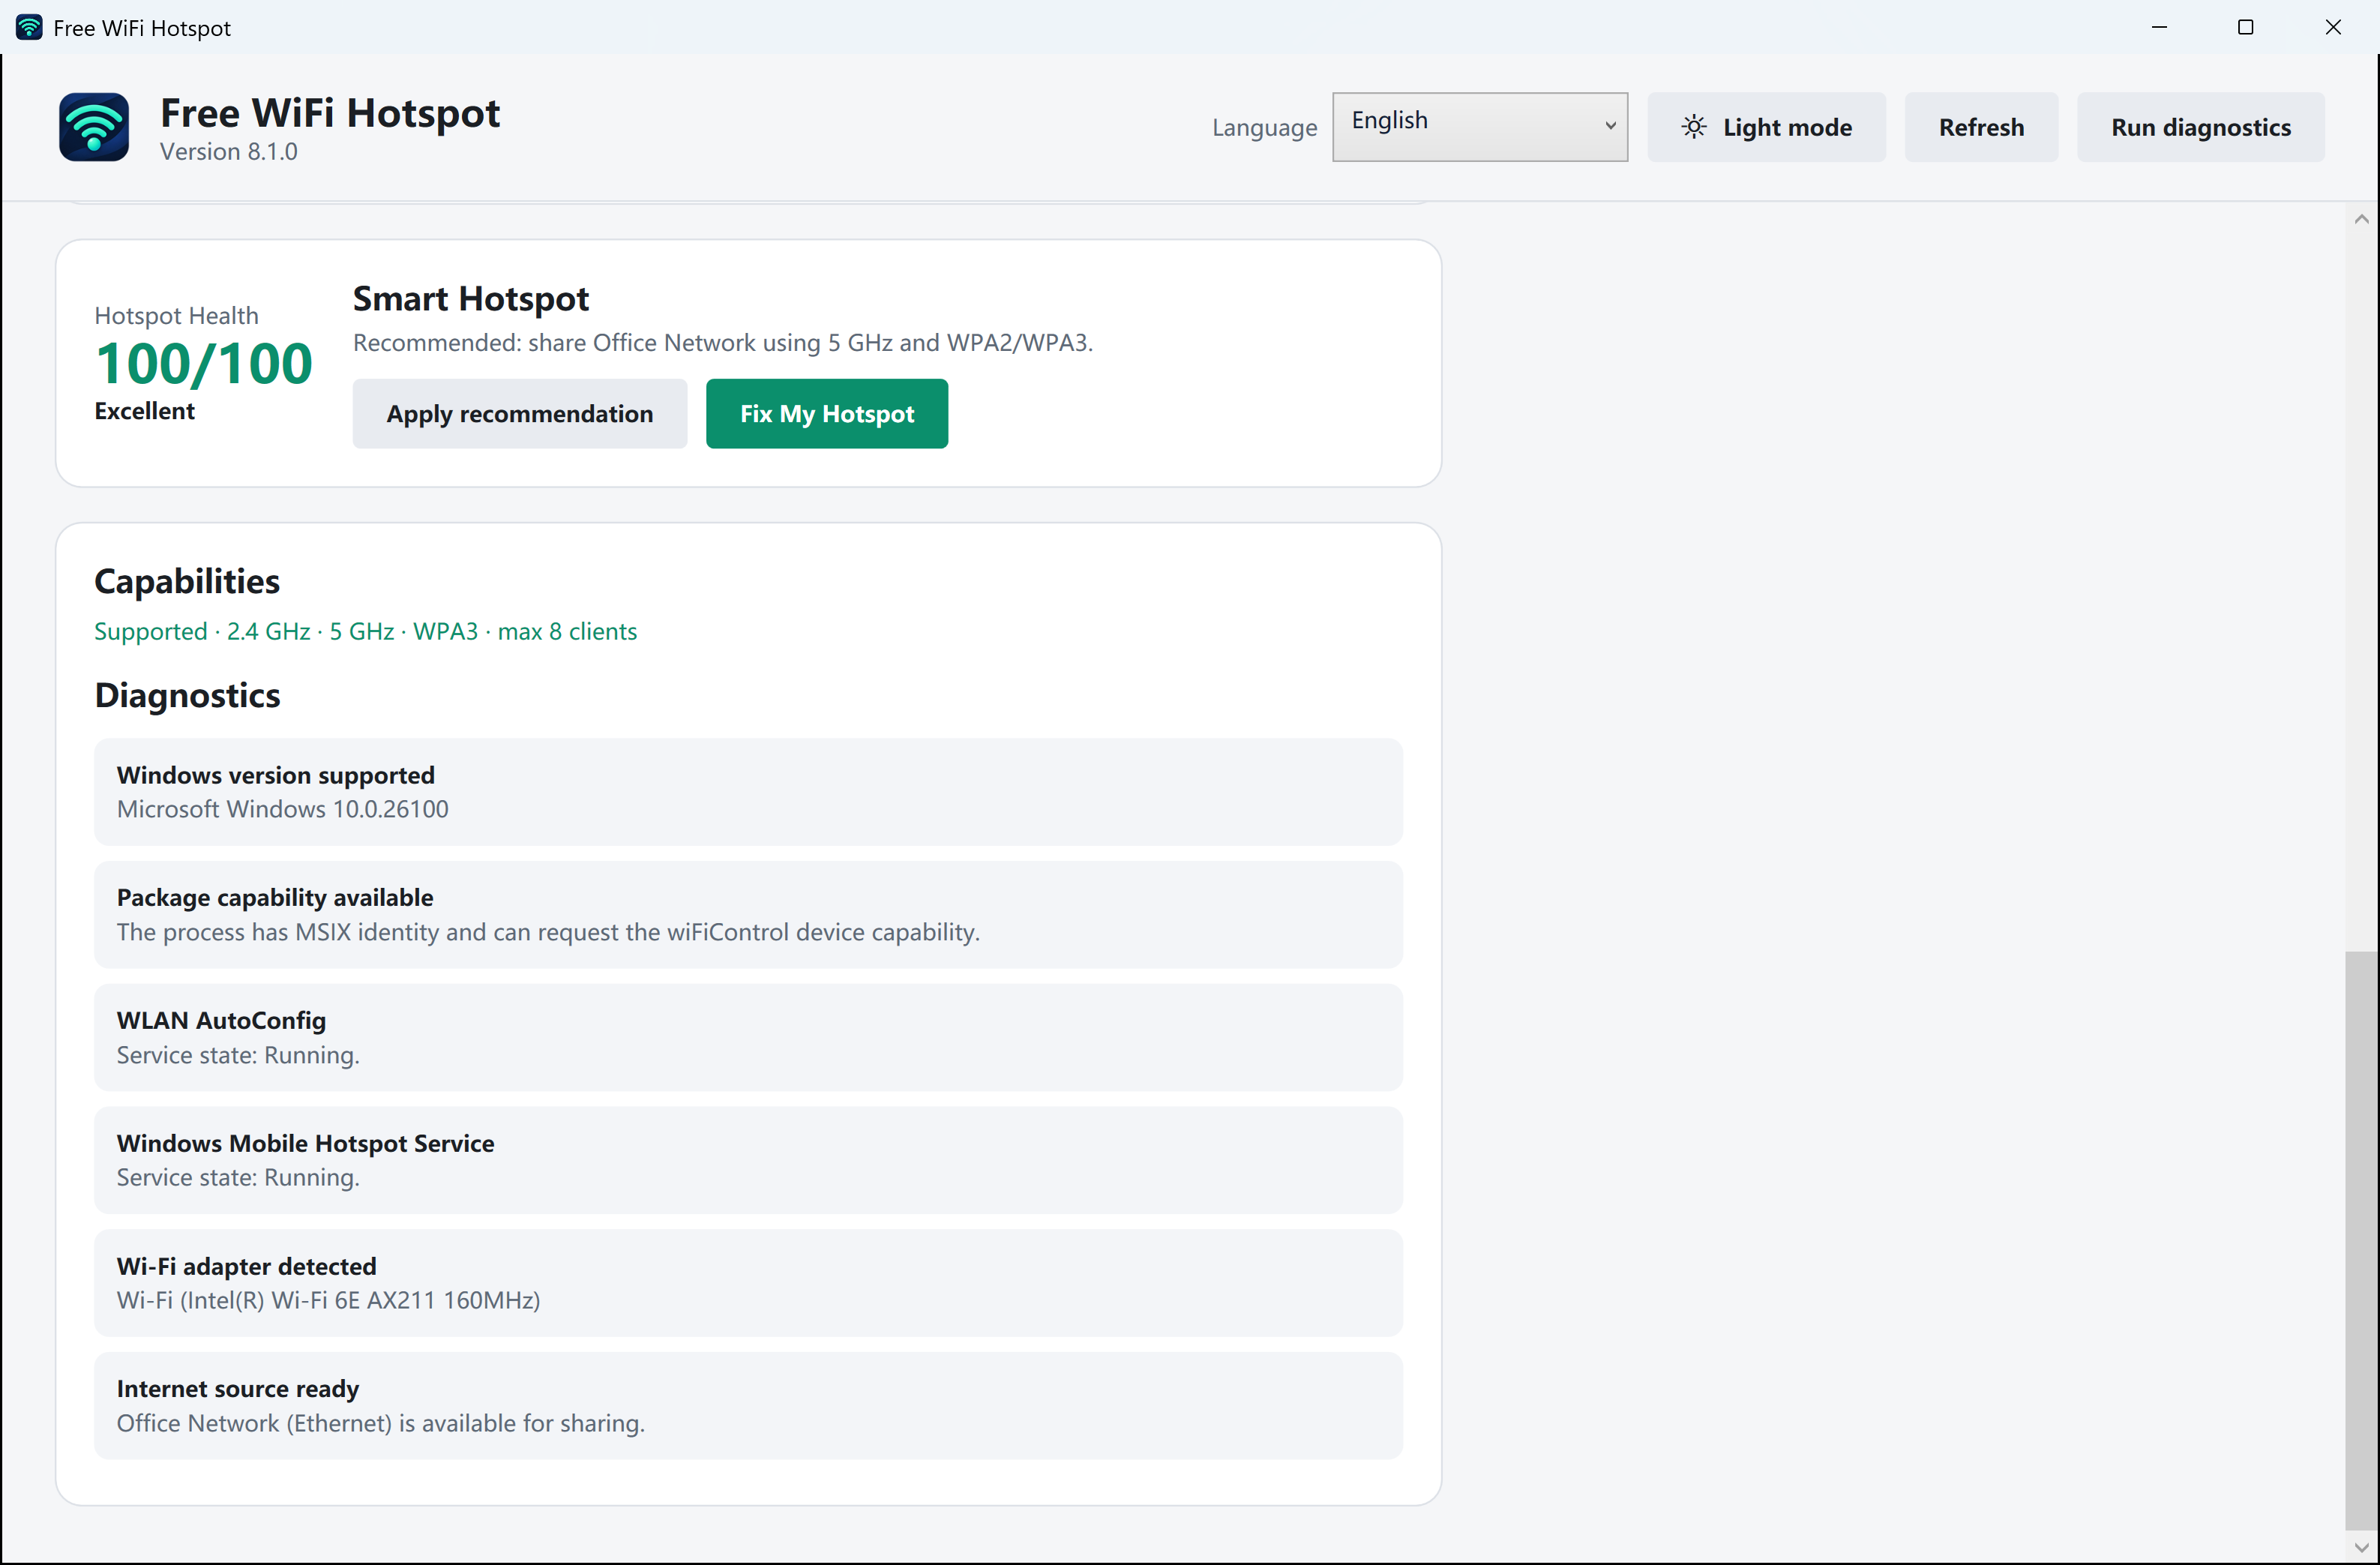Minimize the Free WiFi Hotspot window
The image size is (2380, 1565).
(2159, 27)
